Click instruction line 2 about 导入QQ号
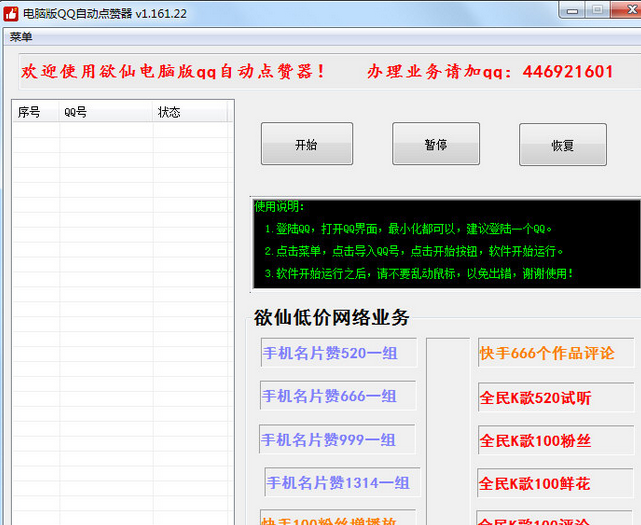The width and height of the screenshot is (641, 525). [x=413, y=251]
